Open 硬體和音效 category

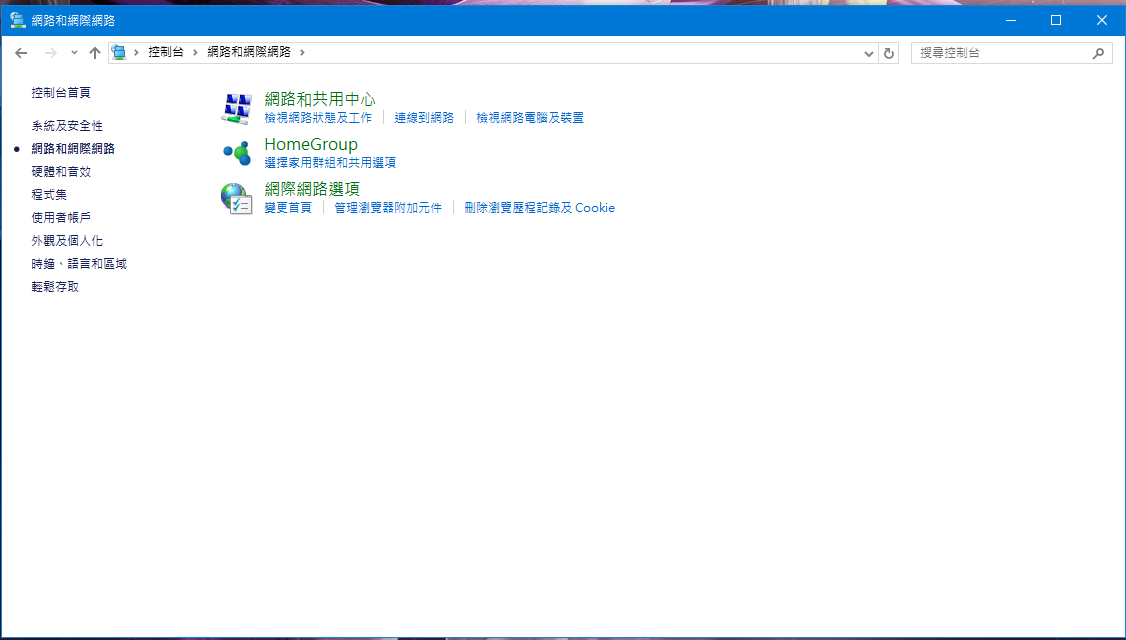click(x=61, y=172)
